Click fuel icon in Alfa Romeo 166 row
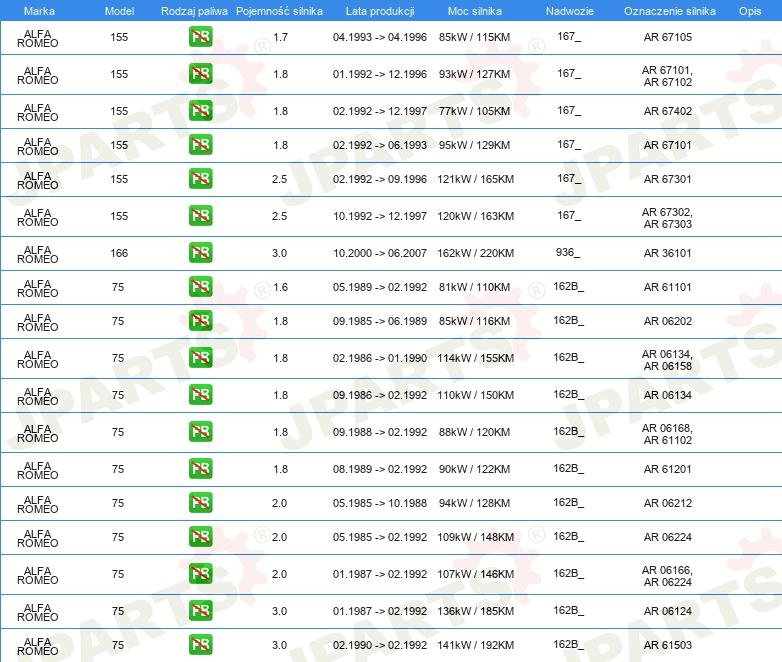Image resolution: width=782 pixels, height=662 pixels. [200, 252]
